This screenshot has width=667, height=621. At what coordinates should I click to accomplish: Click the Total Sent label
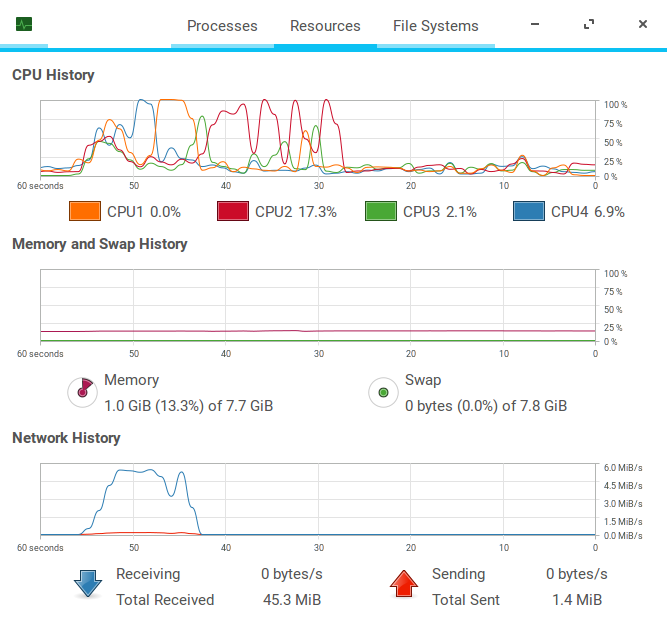[466, 600]
